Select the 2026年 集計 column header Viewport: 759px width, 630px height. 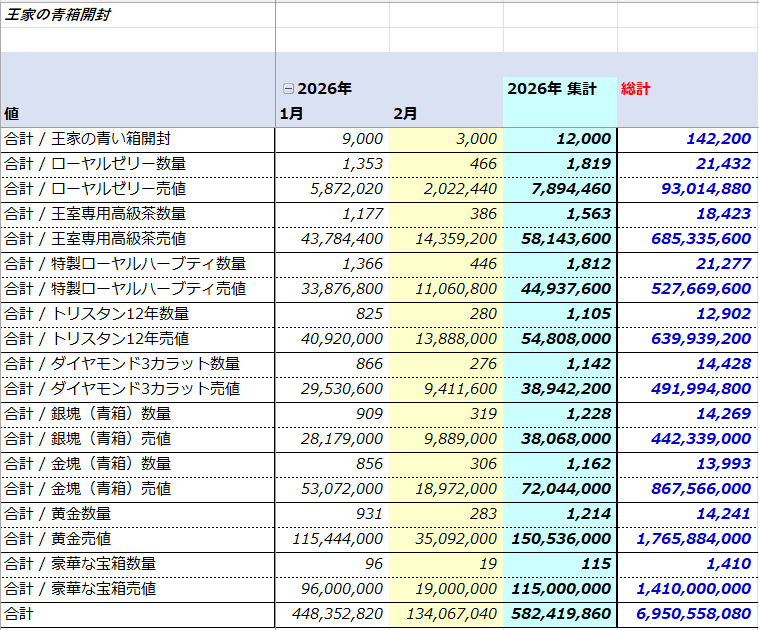[552, 89]
